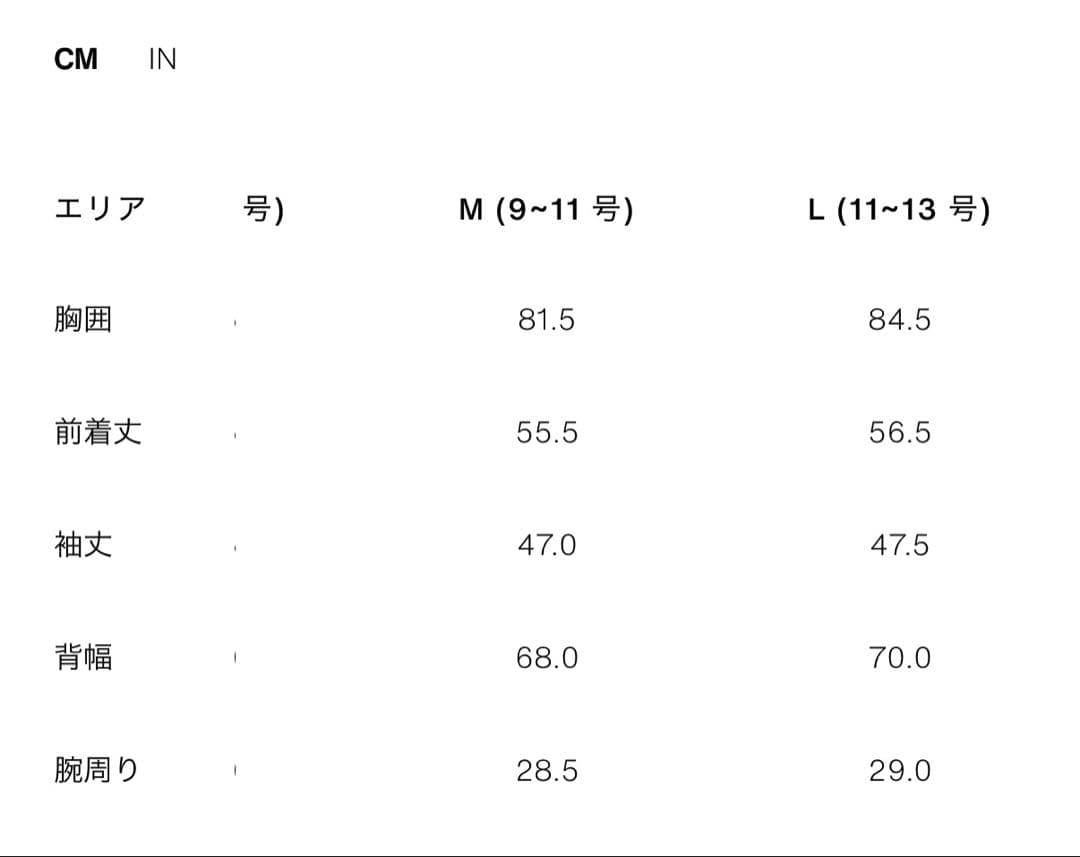
Task: Select the 28.5 arm circumference cell
Action: tap(546, 771)
